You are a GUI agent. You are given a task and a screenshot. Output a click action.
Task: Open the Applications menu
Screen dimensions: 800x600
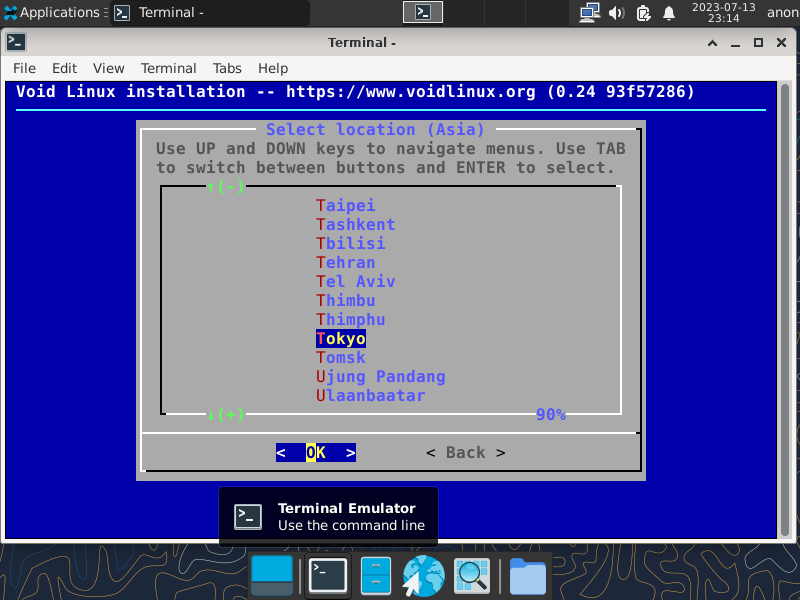(55, 12)
